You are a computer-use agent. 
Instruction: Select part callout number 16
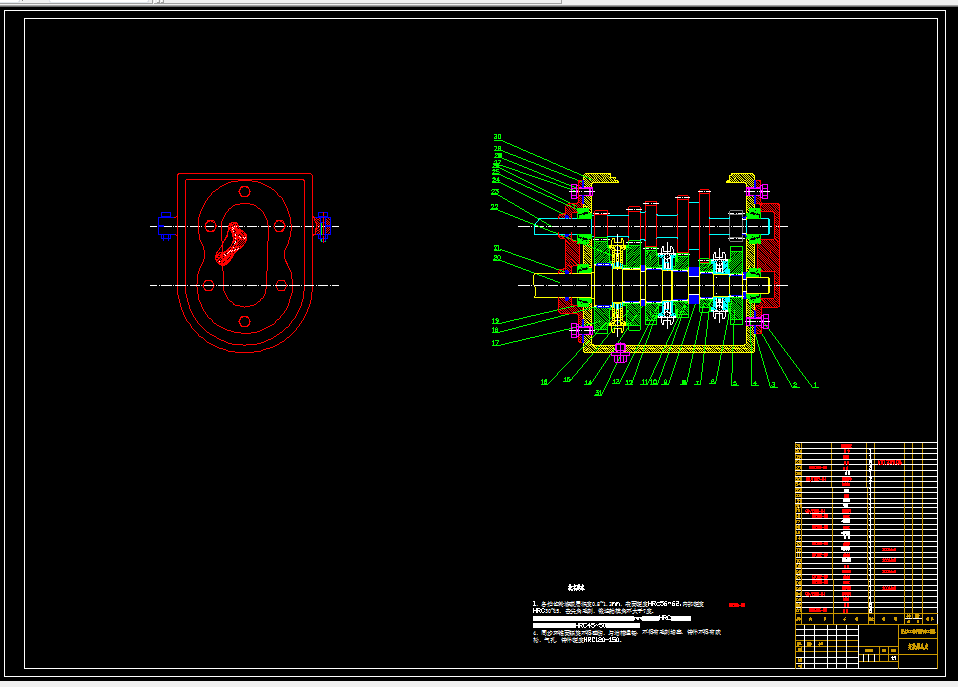coord(544,382)
